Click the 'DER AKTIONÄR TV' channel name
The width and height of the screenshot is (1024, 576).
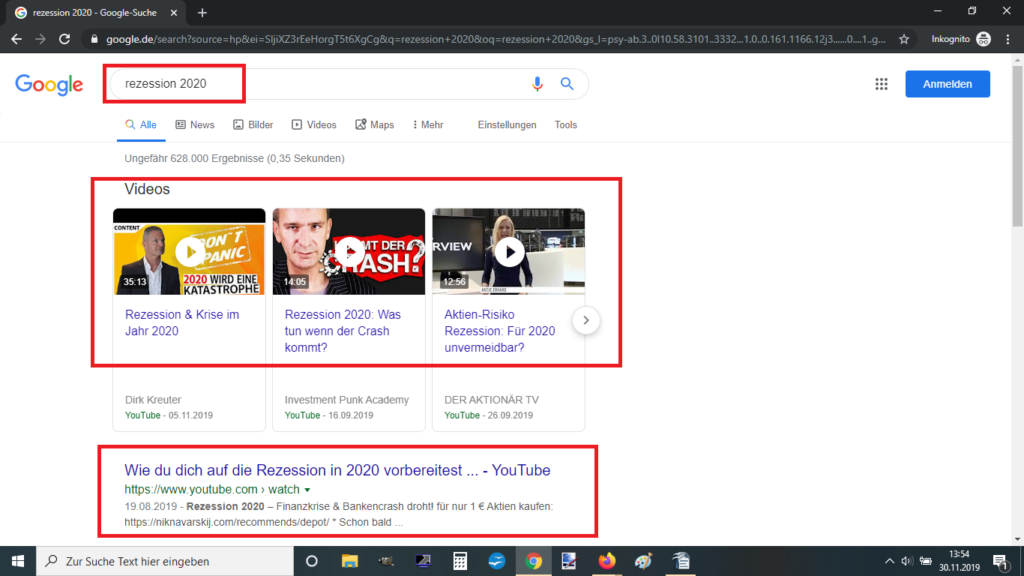pyautogui.click(x=492, y=400)
